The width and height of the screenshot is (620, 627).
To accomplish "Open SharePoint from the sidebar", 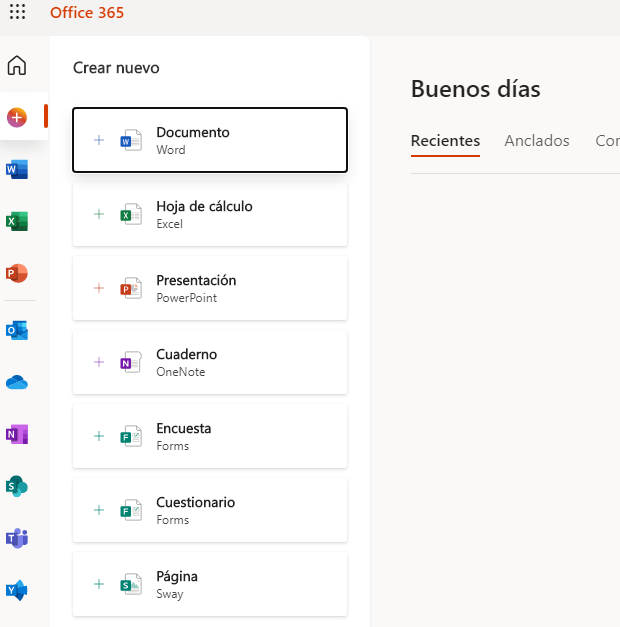I will click(17, 486).
